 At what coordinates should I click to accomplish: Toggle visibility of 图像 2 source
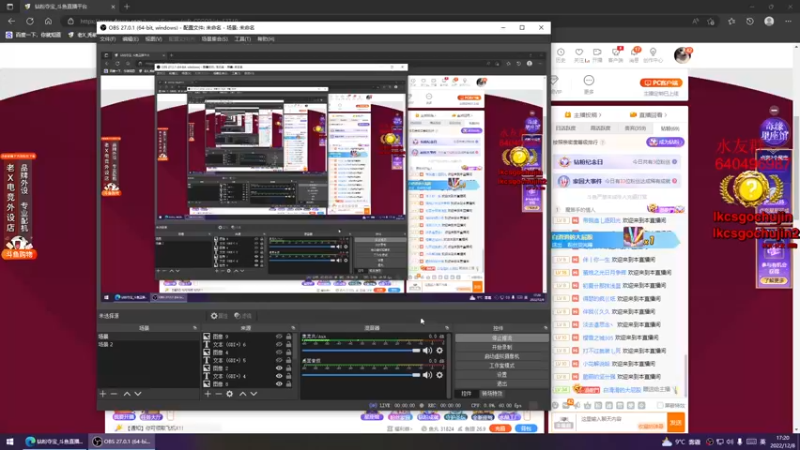tap(279, 368)
